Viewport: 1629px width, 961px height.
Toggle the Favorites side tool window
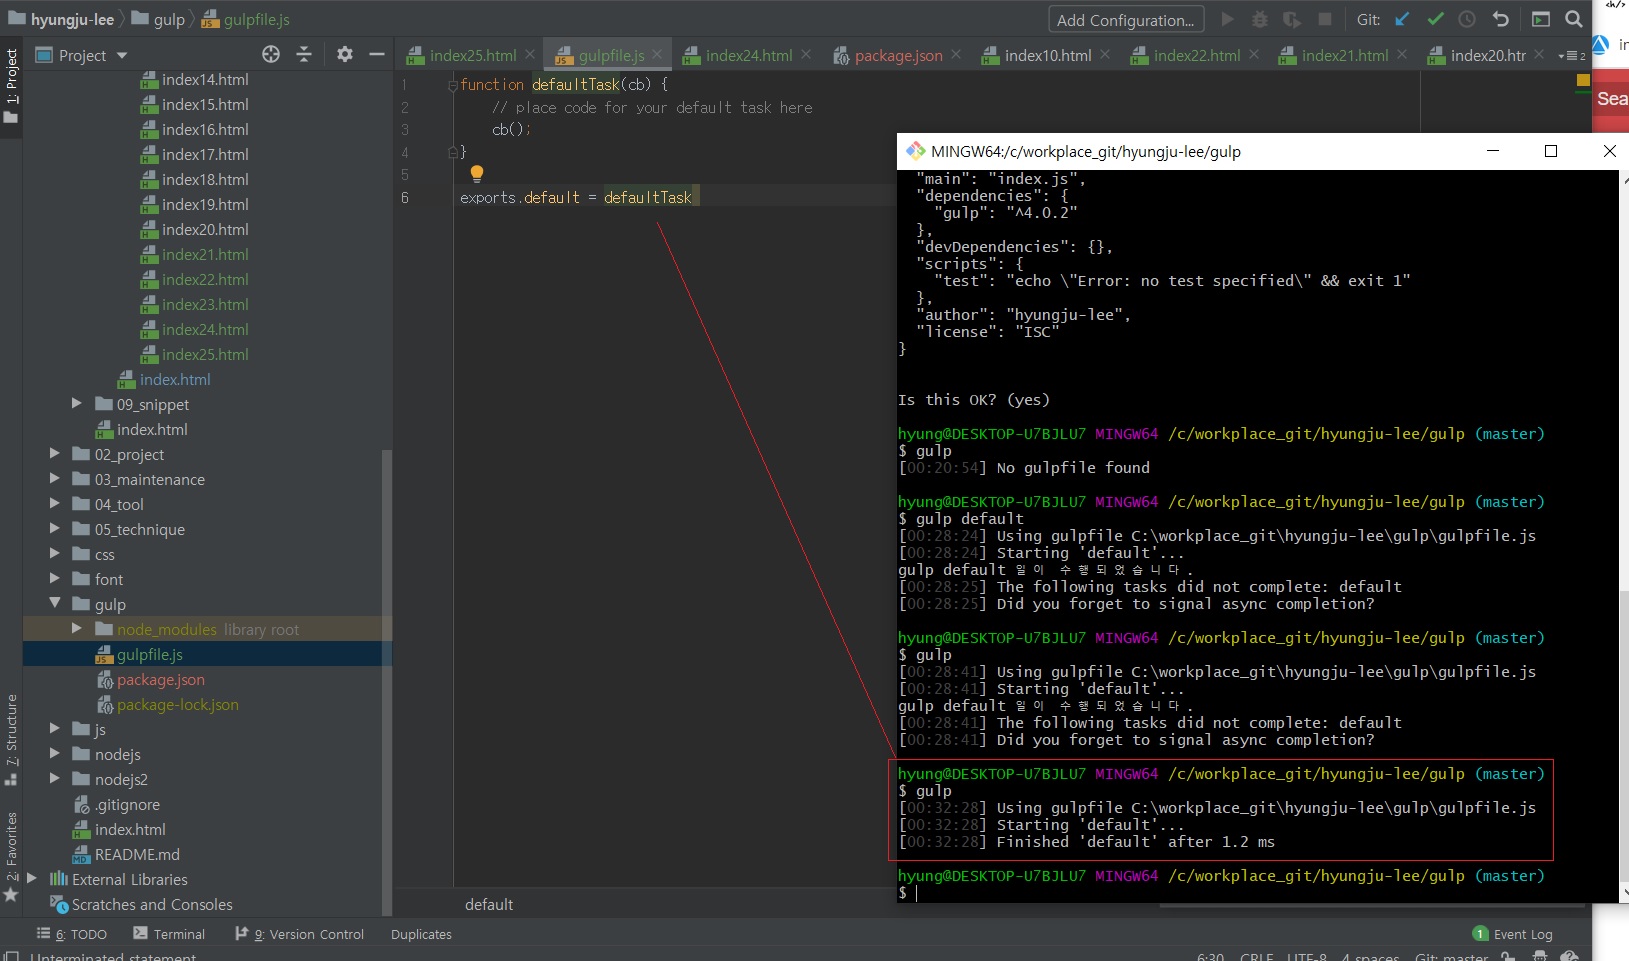click(x=11, y=848)
